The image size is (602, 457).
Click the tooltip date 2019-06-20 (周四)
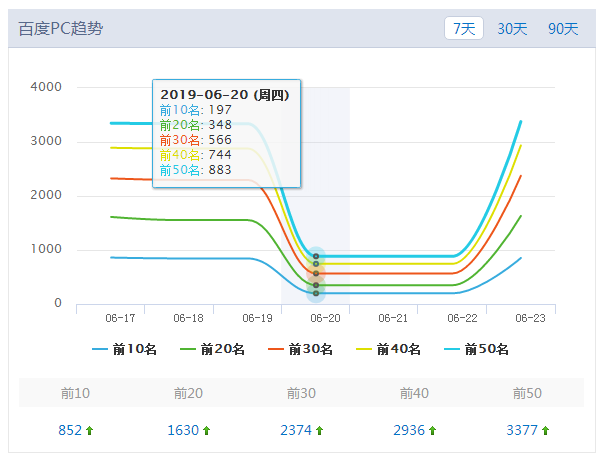tap(225, 94)
